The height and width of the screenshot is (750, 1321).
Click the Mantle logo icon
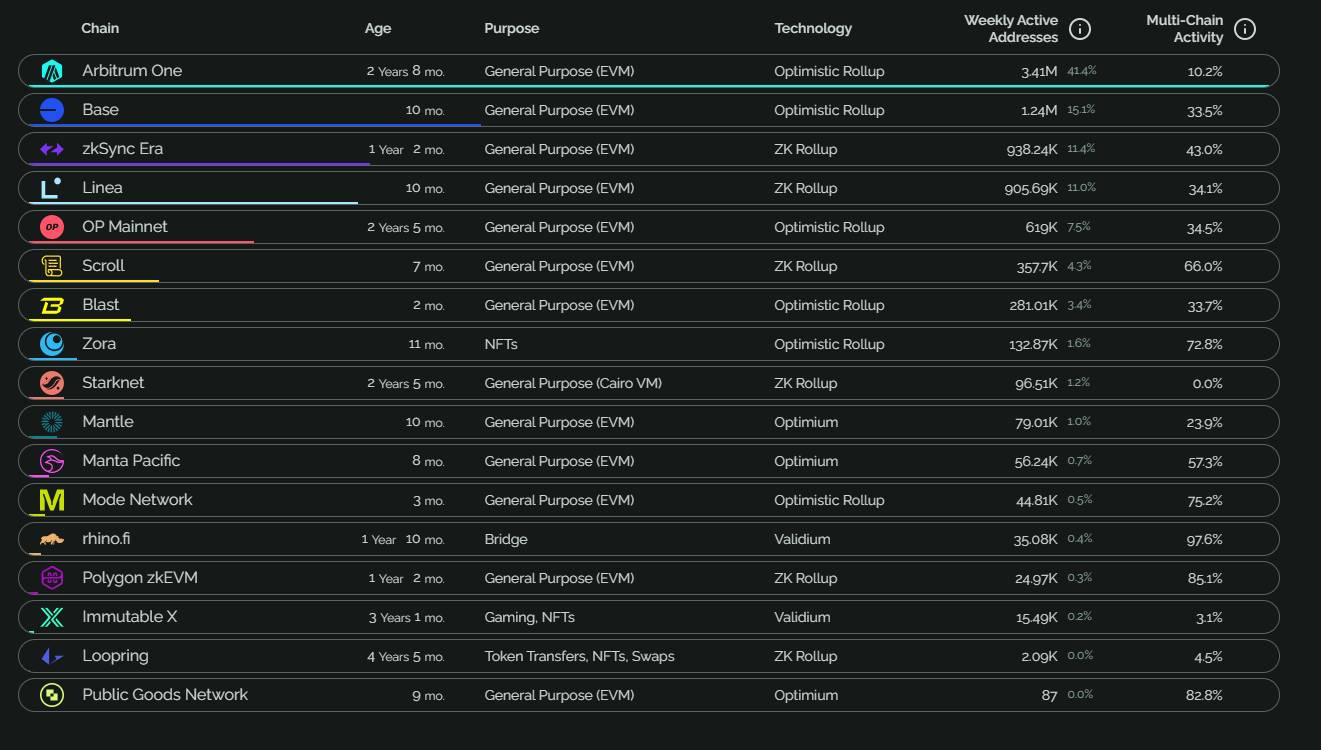pos(52,422)
